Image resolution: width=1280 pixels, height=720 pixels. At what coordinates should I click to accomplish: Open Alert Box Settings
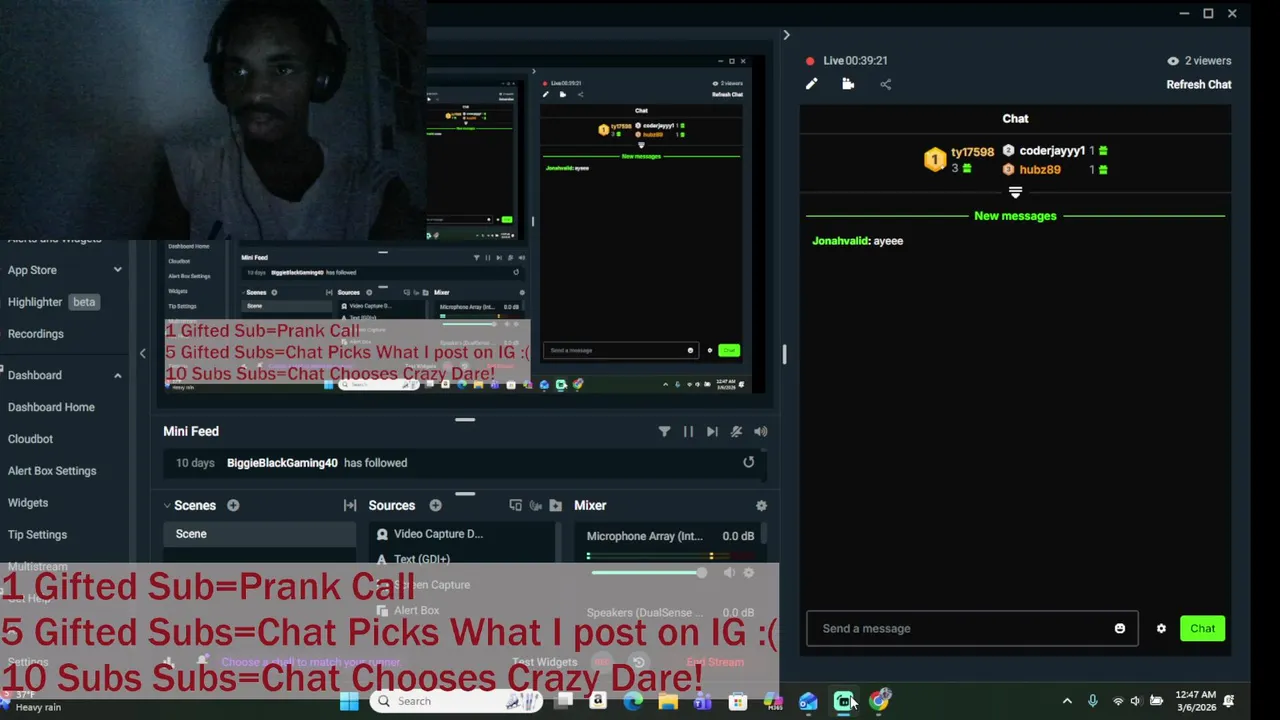pos(52,471)
